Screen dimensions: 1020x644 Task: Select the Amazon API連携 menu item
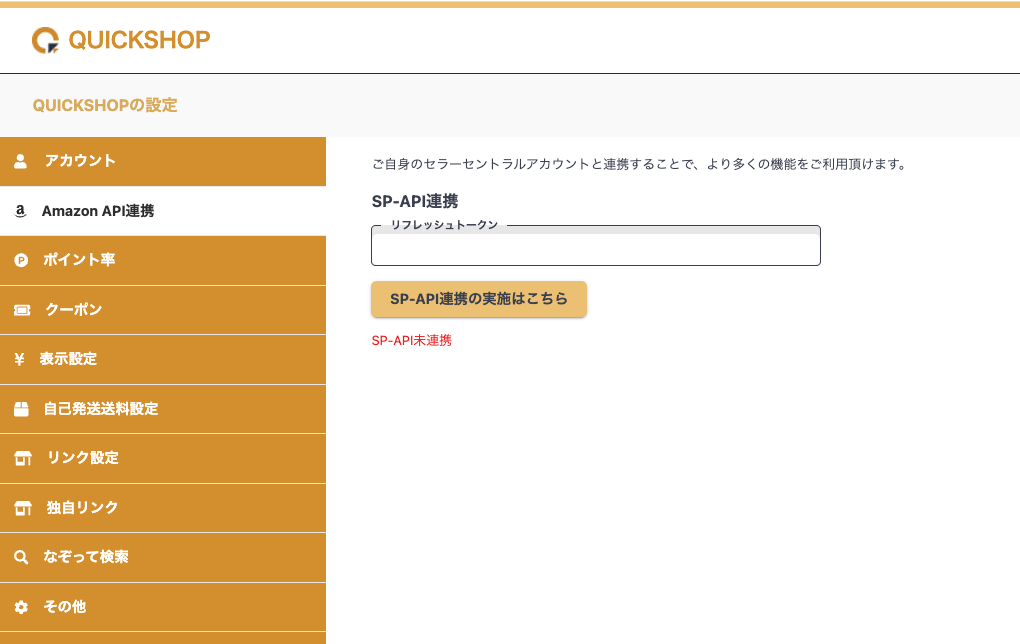pyautogui.click(x=98, y=211)
